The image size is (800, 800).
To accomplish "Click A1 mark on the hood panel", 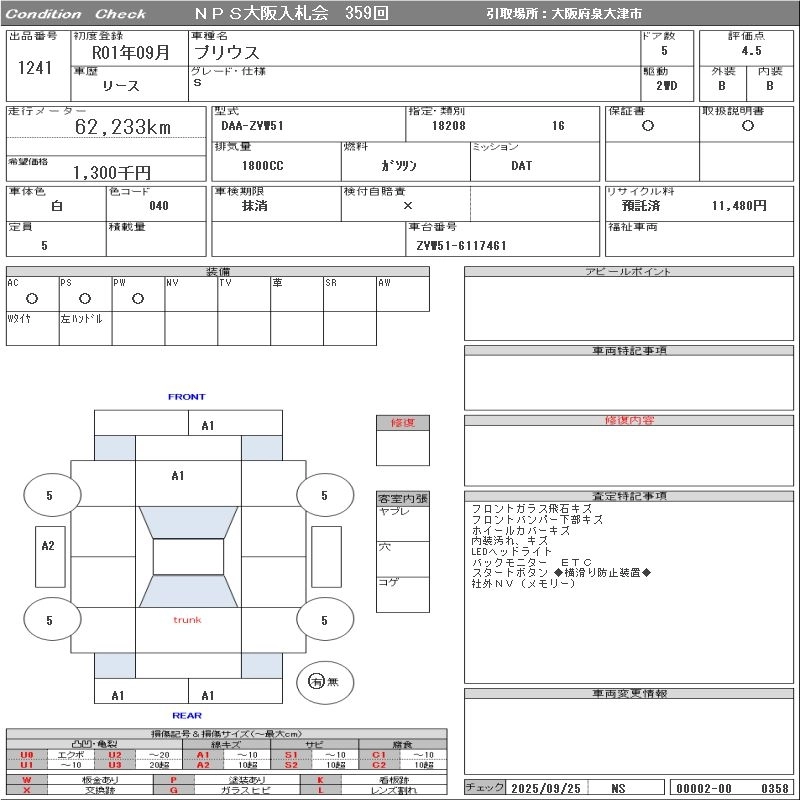I will pyautogui.click(x=178, y=476).
